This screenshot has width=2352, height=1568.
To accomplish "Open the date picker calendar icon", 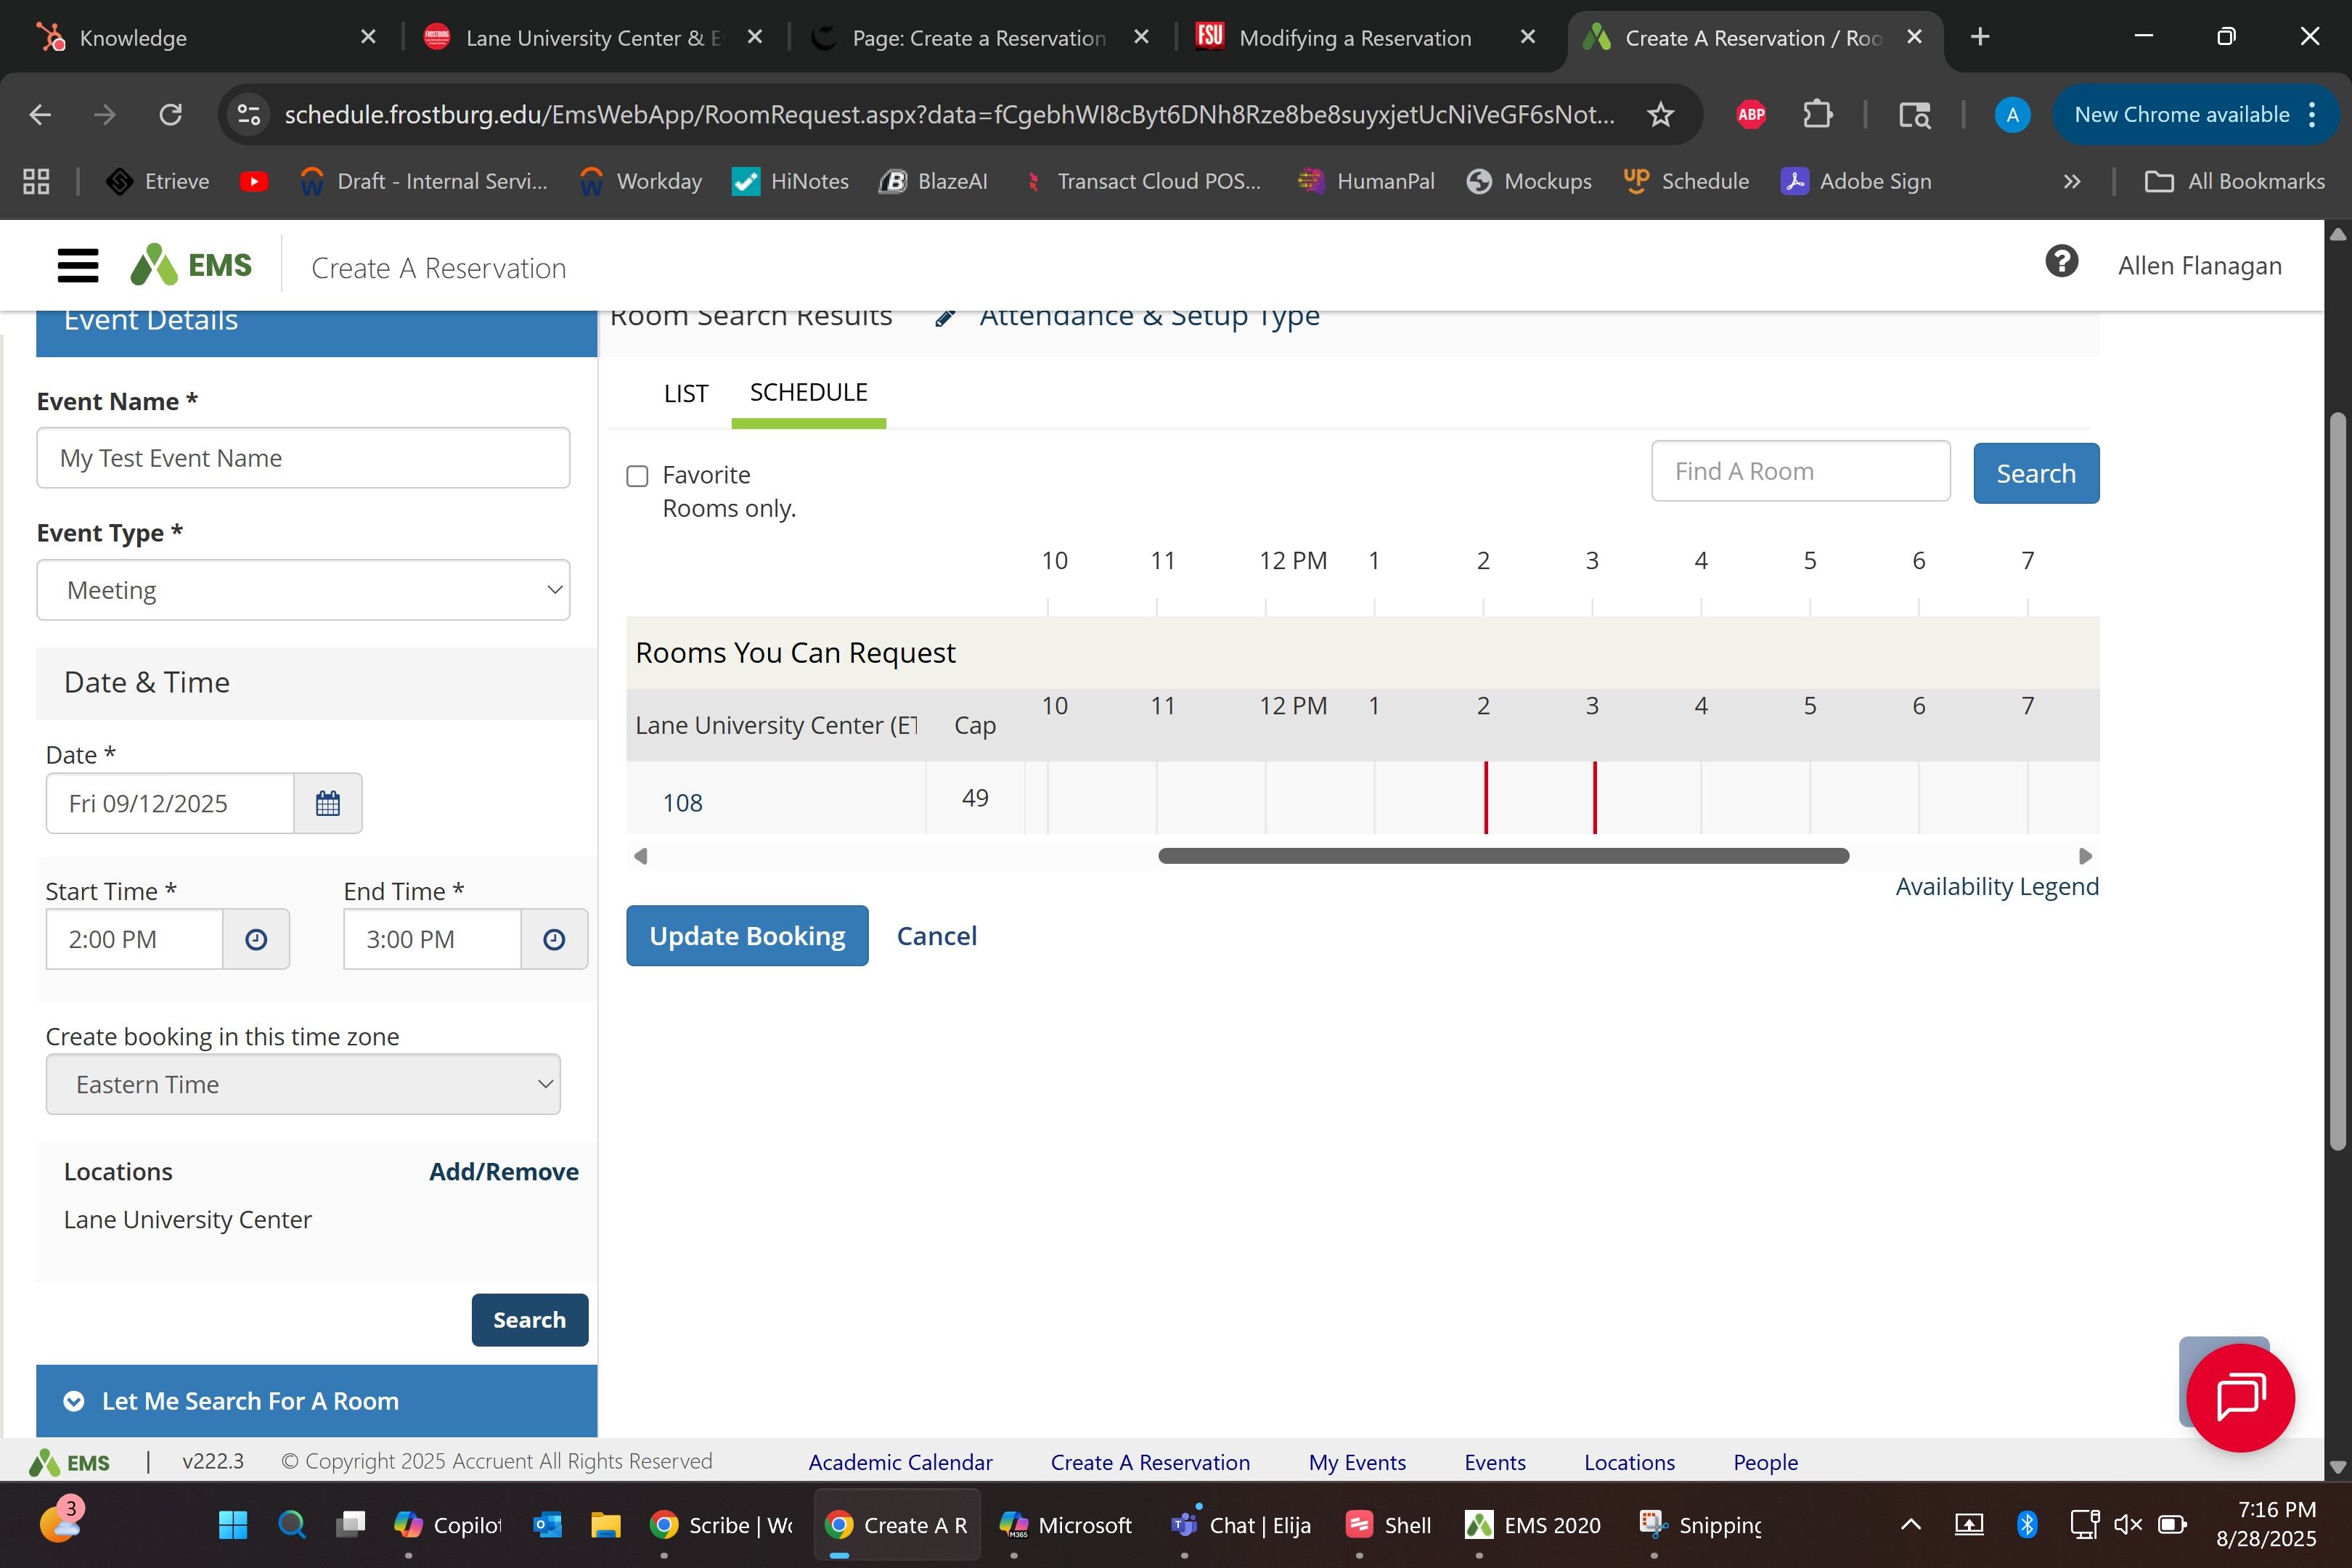I will (x=328, y=803).
